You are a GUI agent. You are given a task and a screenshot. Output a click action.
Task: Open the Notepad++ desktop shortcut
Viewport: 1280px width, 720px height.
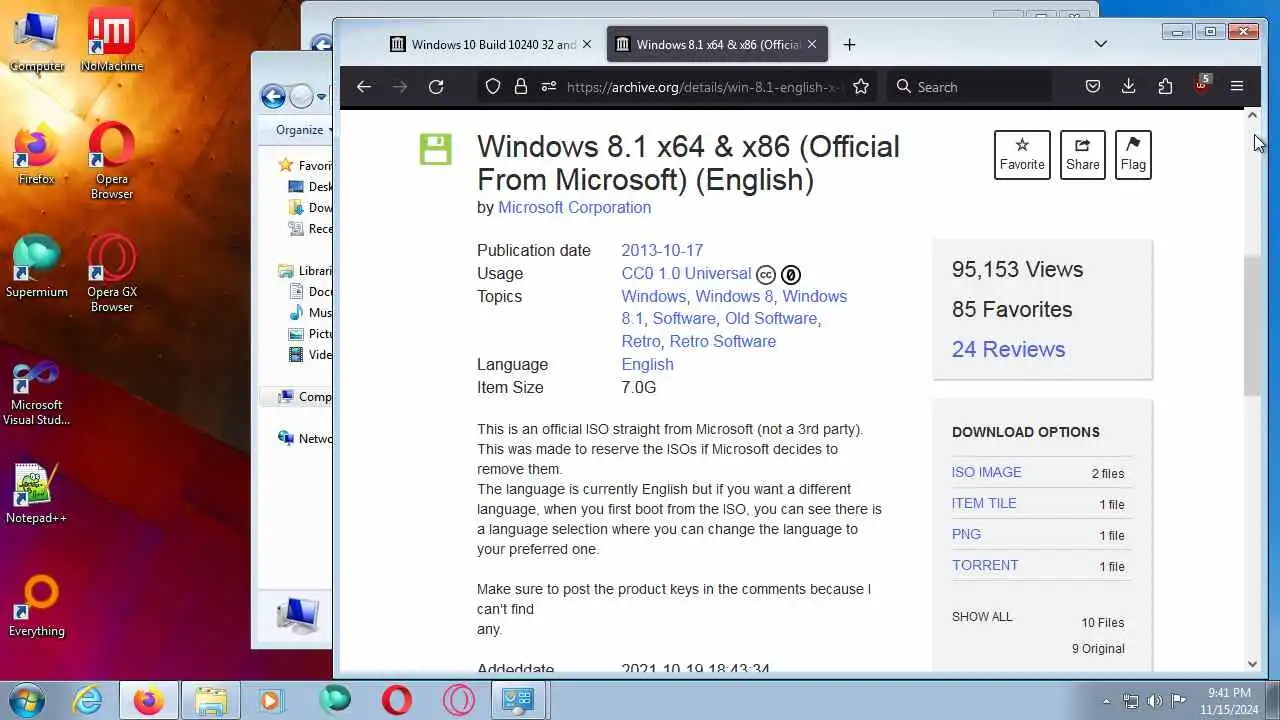pyautogui.click(x=37, y=493)
